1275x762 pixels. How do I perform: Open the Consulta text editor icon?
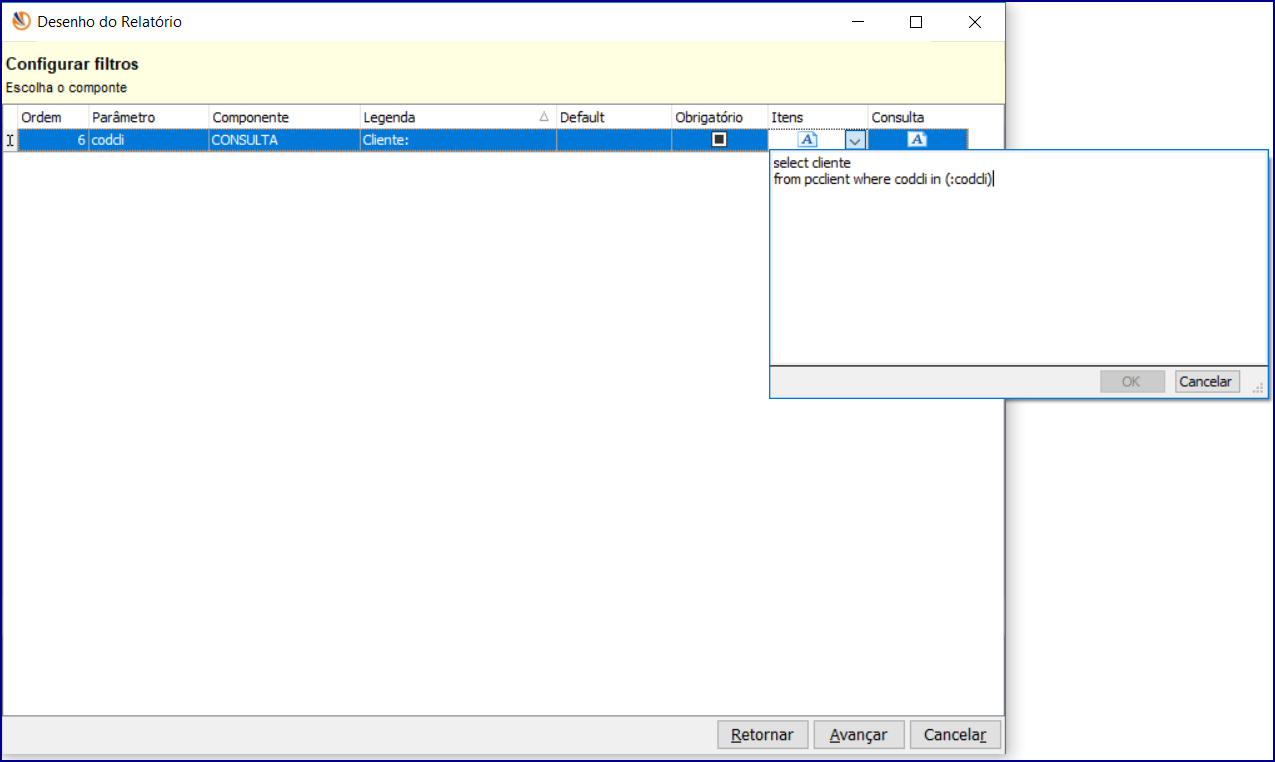[x=917, y=140]
